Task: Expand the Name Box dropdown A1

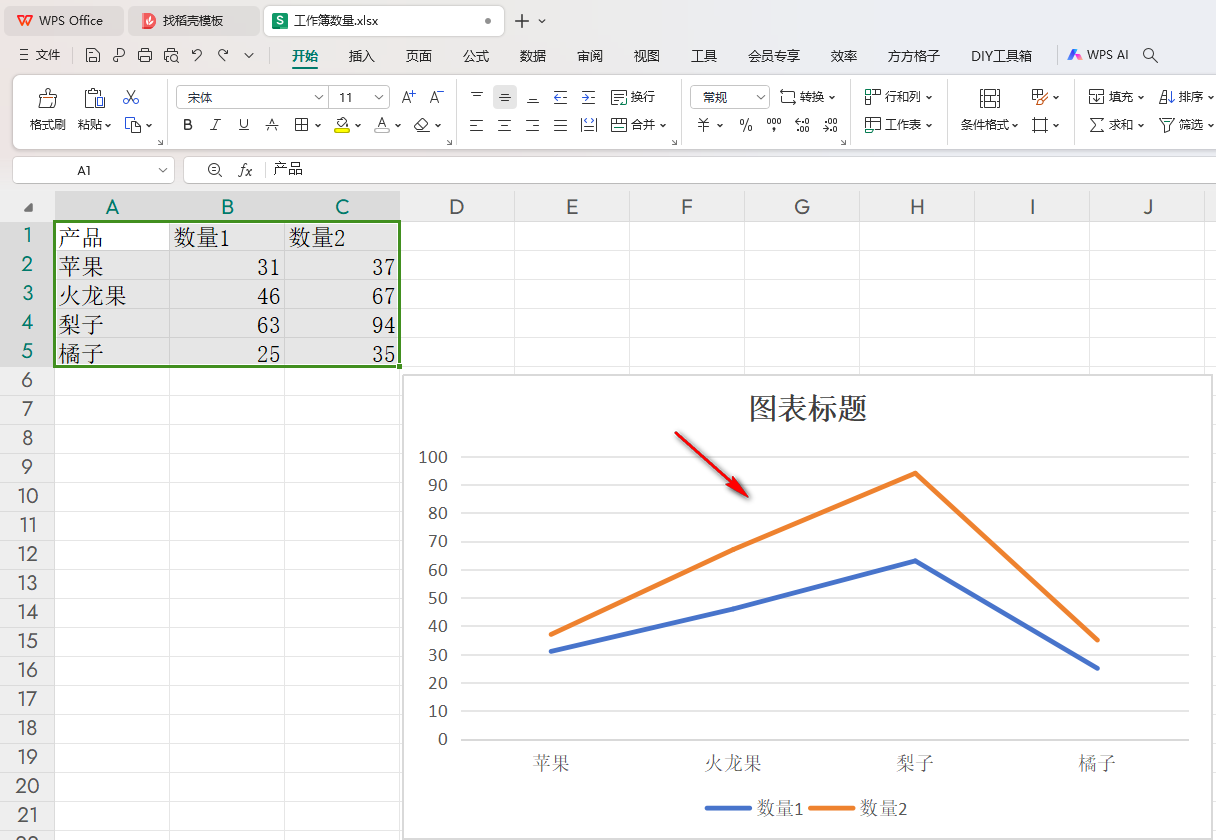Action: click(164, 170)
